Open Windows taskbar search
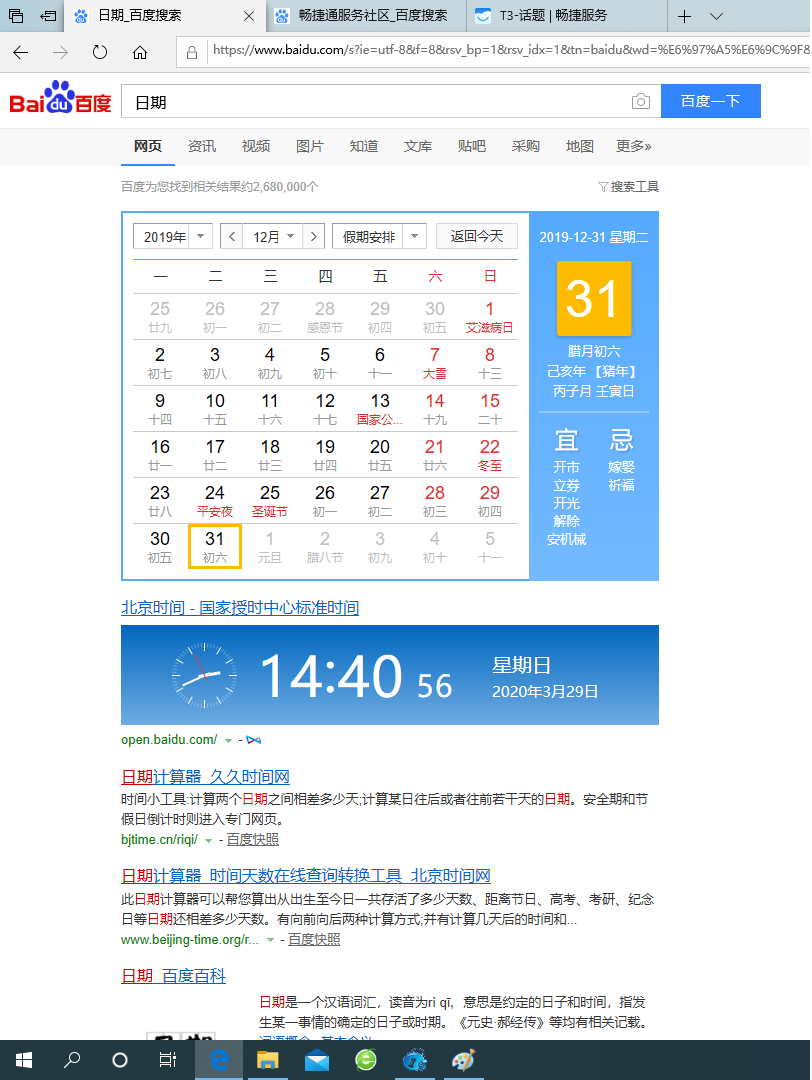This screenshot has width=812, height=1080. (x=72, y=1060)
